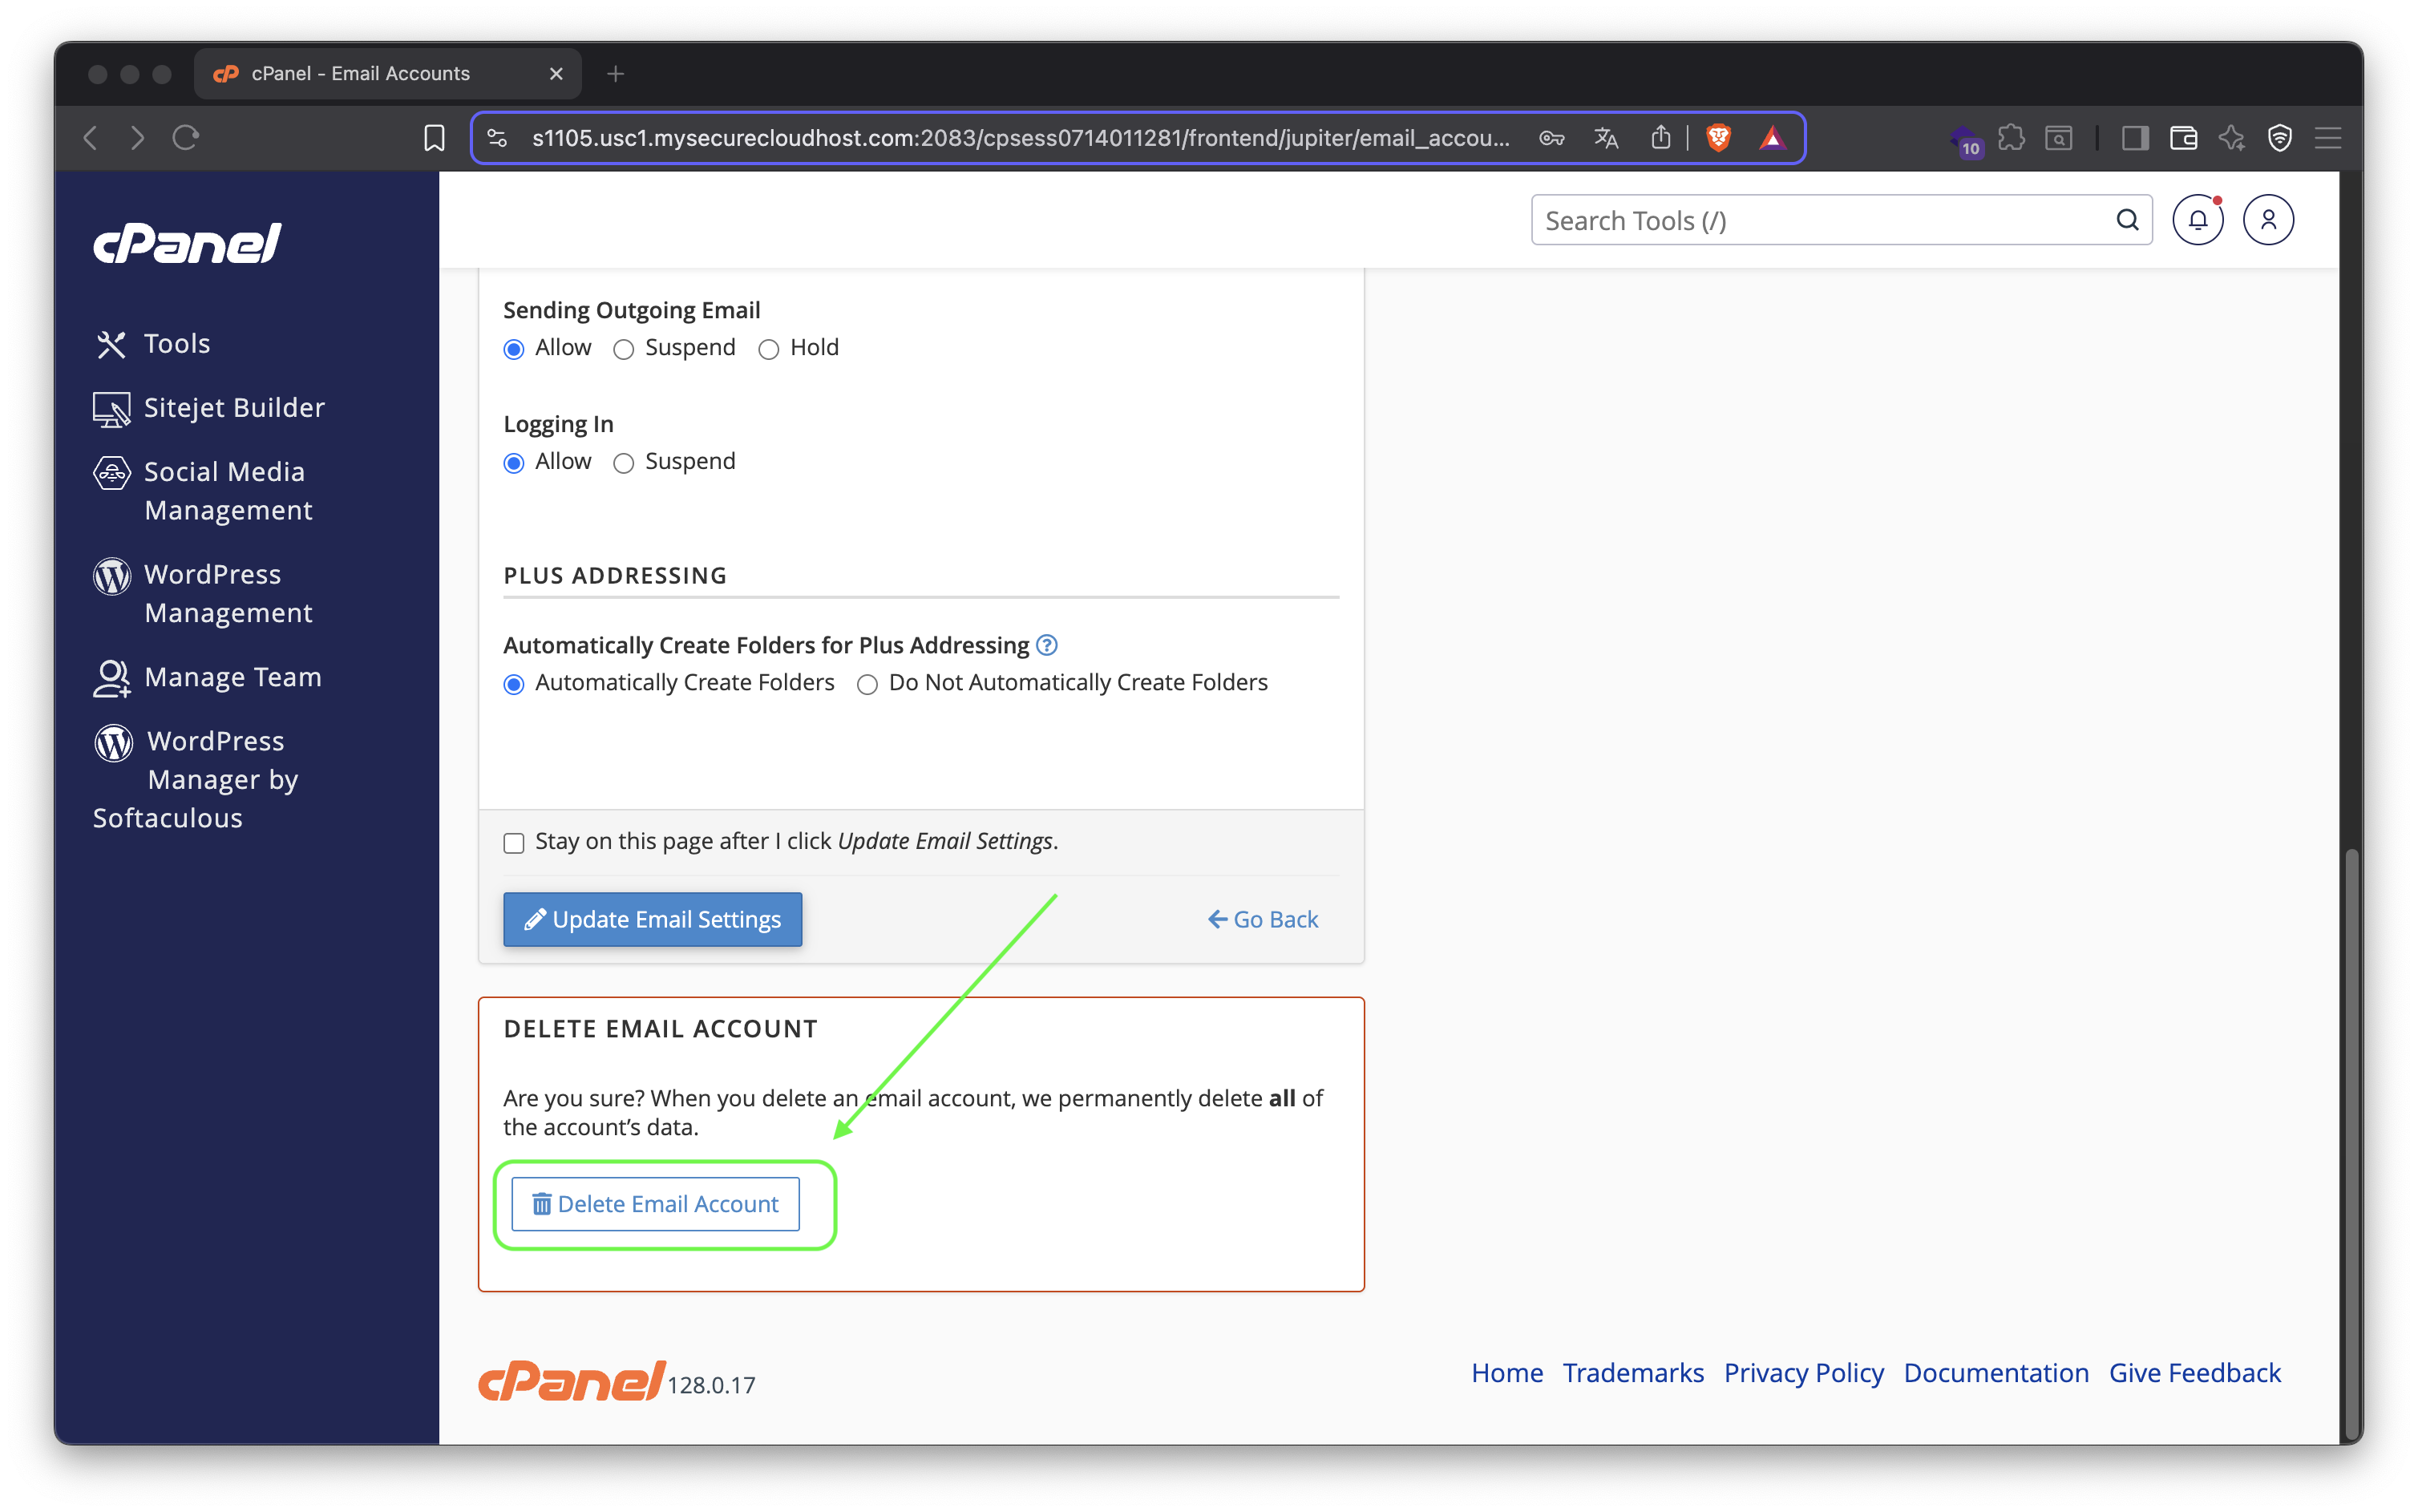The height and width of the screenshot is (1512, 2418).
Task: Select Suspend under Logging In
Action: (x=624, y=463)
